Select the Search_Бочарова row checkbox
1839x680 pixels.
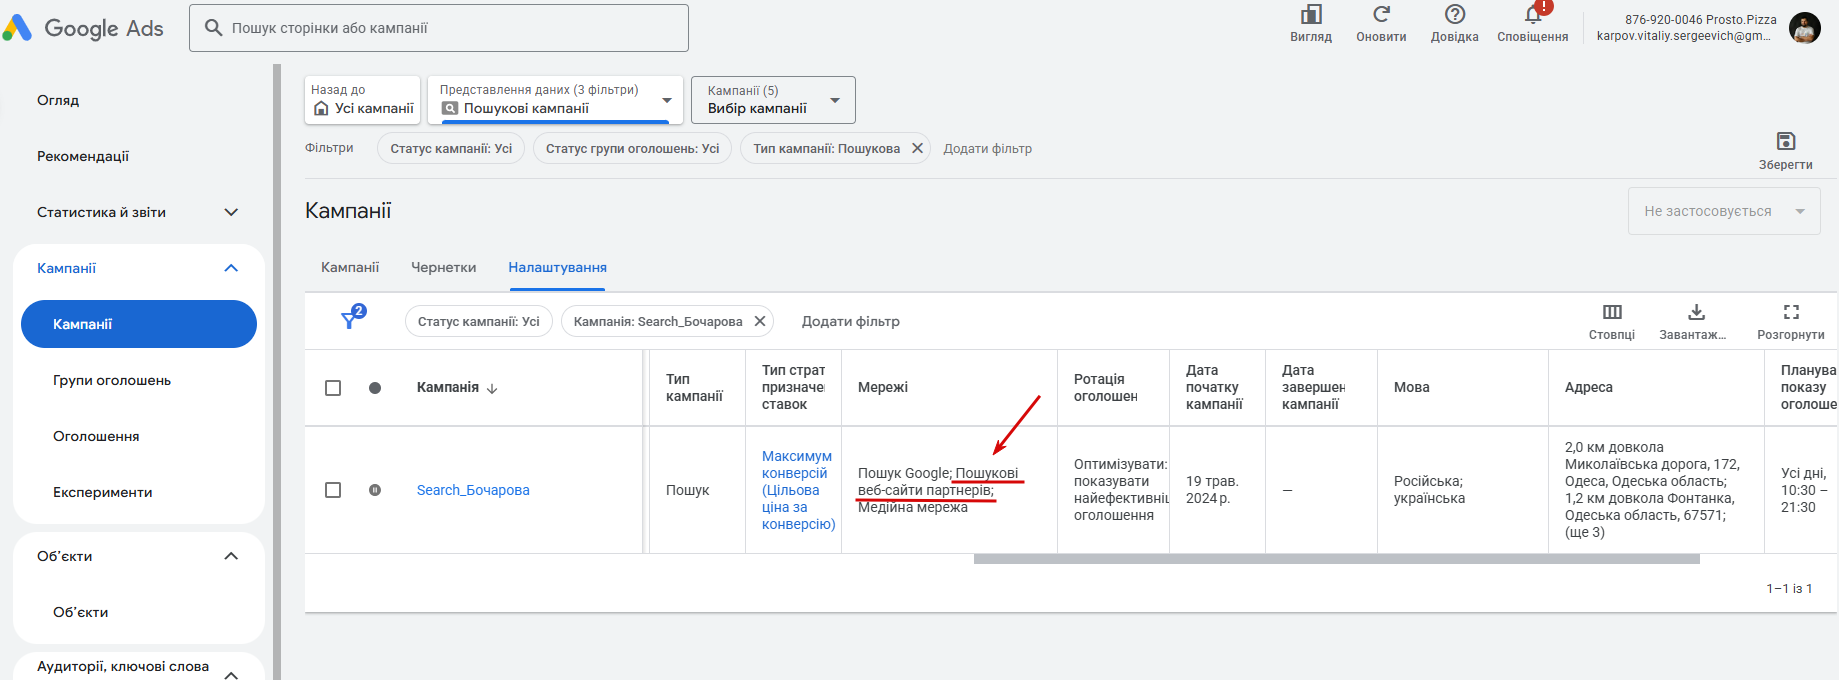pyautogui.click(x=333, y=490)
